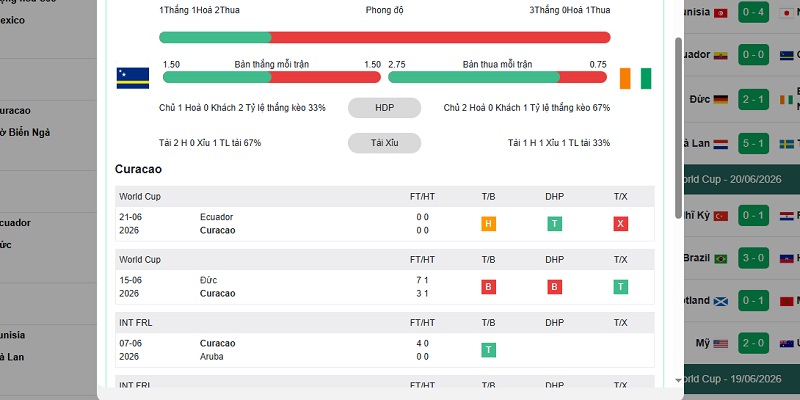Click the modal's vertical scrollbar thumb
Image resolution: width=800 pixels, height=400 pixels.
pyautogui.click(x=678, y=128)
